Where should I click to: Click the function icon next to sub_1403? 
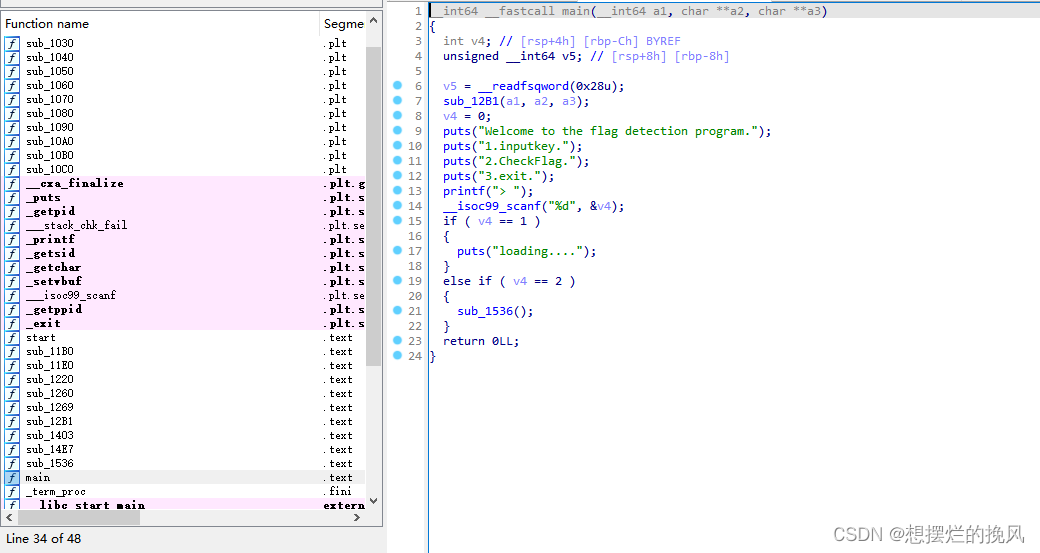point(12,435)
